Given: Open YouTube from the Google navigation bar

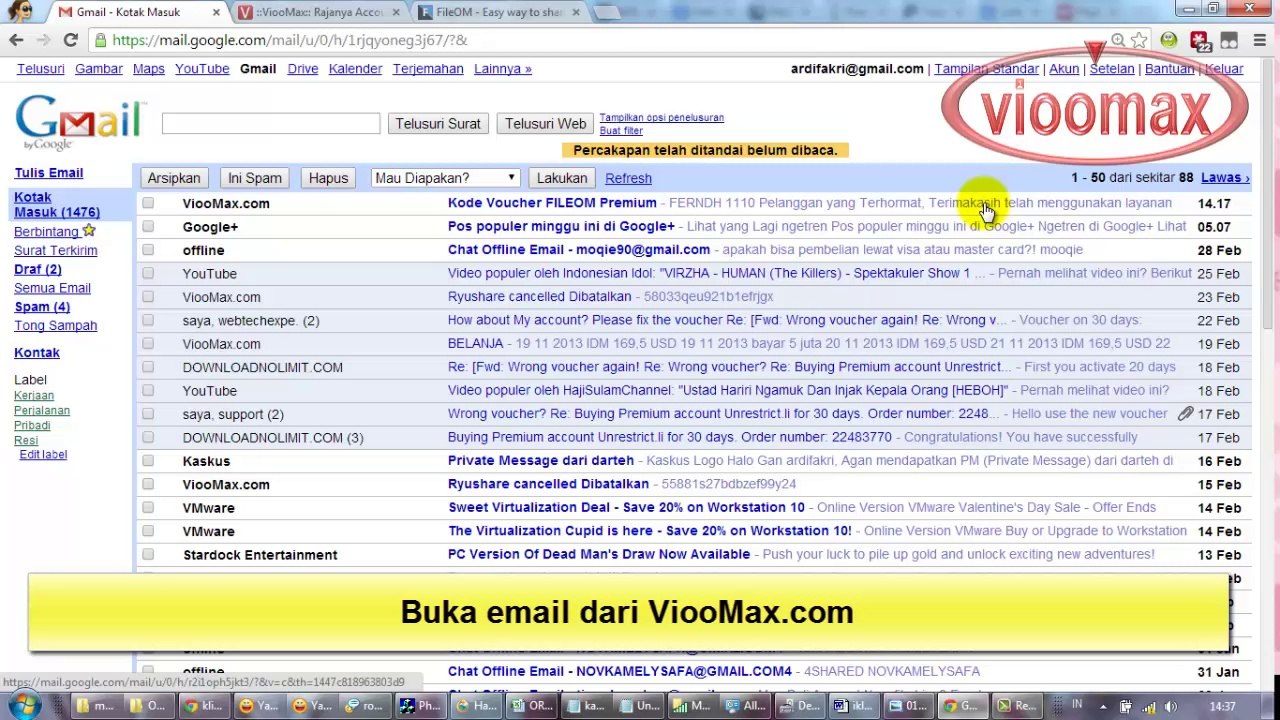Looking at the screenshot, I should click(x=202, y=69).
